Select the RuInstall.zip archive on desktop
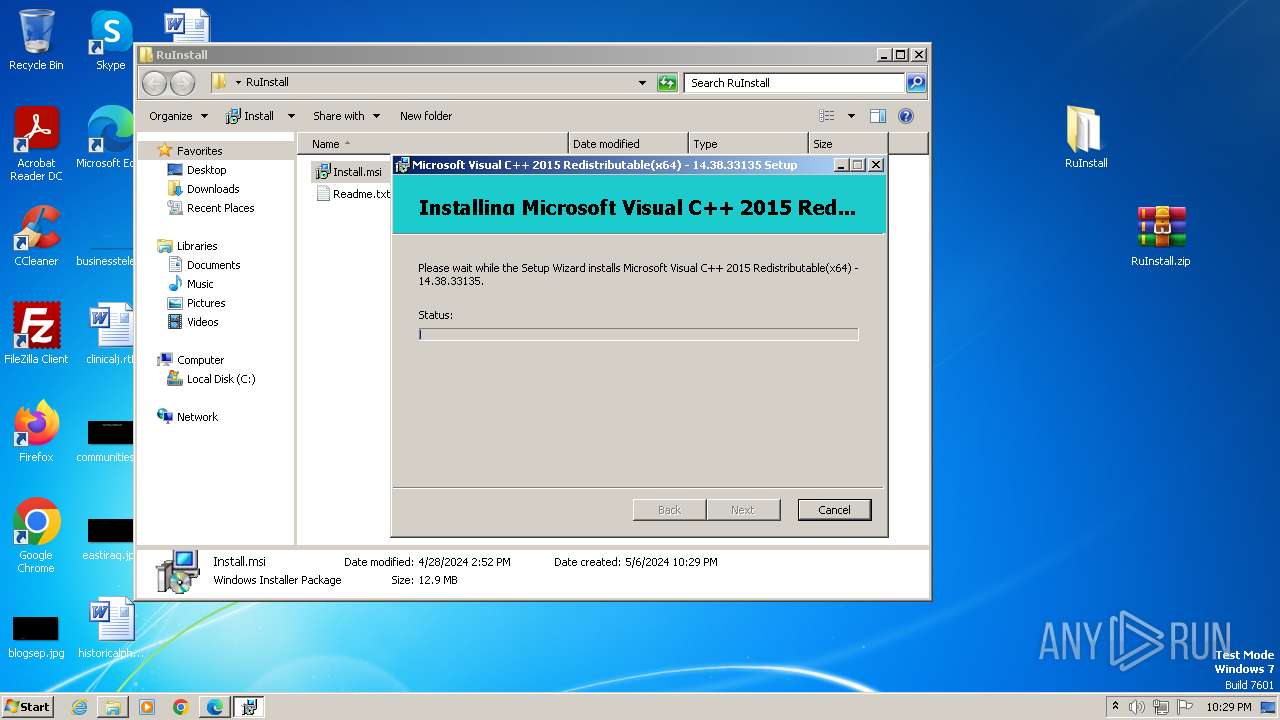Viewport: 1280px width, 720px height. pos(1160,236)
